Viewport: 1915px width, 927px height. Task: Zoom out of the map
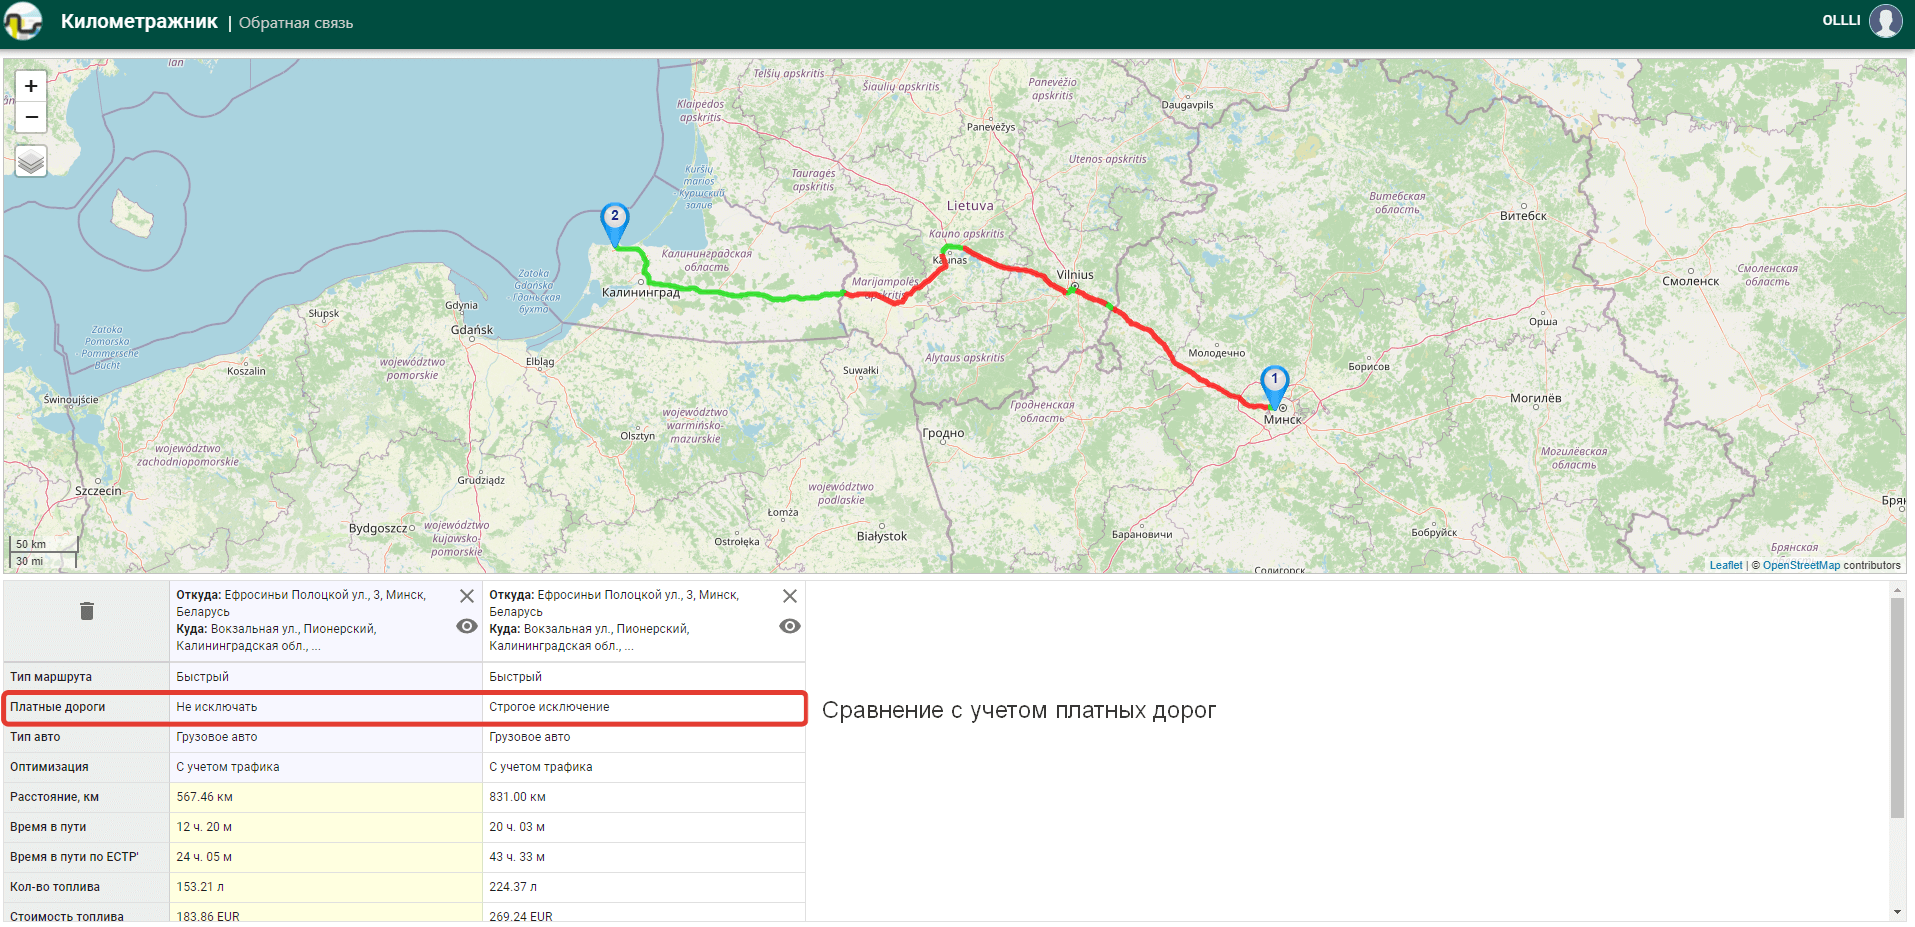pyautogui.click(x=31, y=117)
